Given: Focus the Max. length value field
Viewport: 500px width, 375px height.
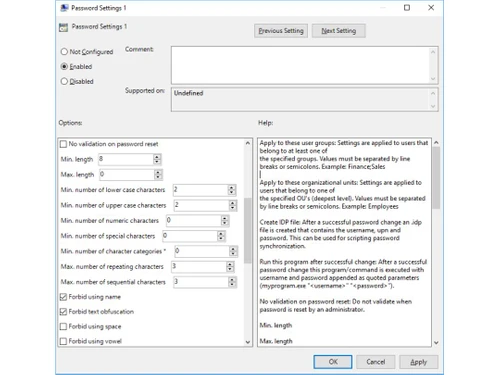Looking at the screenshot, I should pos(127,174).
